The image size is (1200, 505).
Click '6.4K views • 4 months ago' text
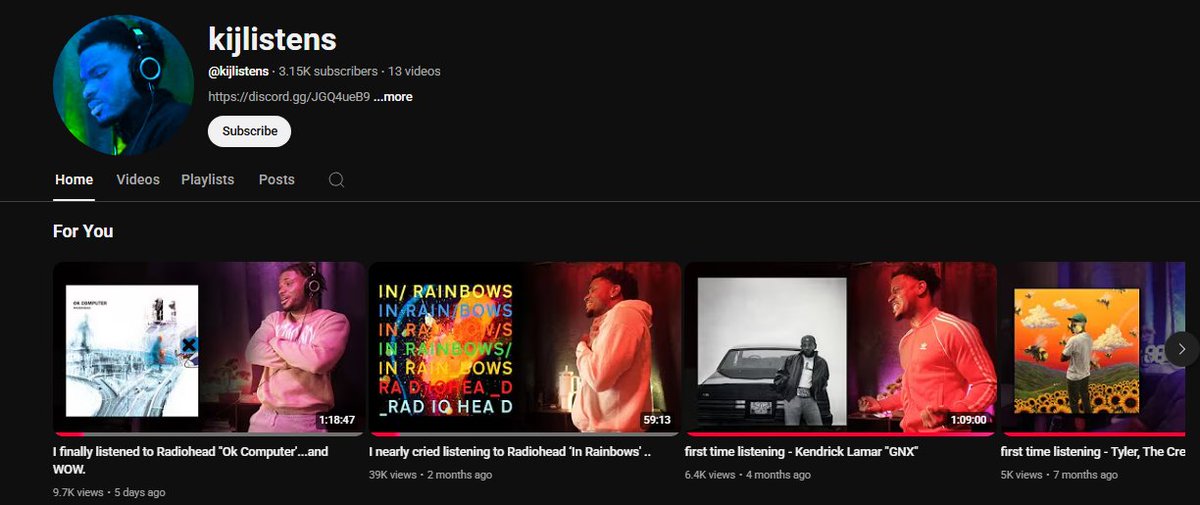point(748,474)
